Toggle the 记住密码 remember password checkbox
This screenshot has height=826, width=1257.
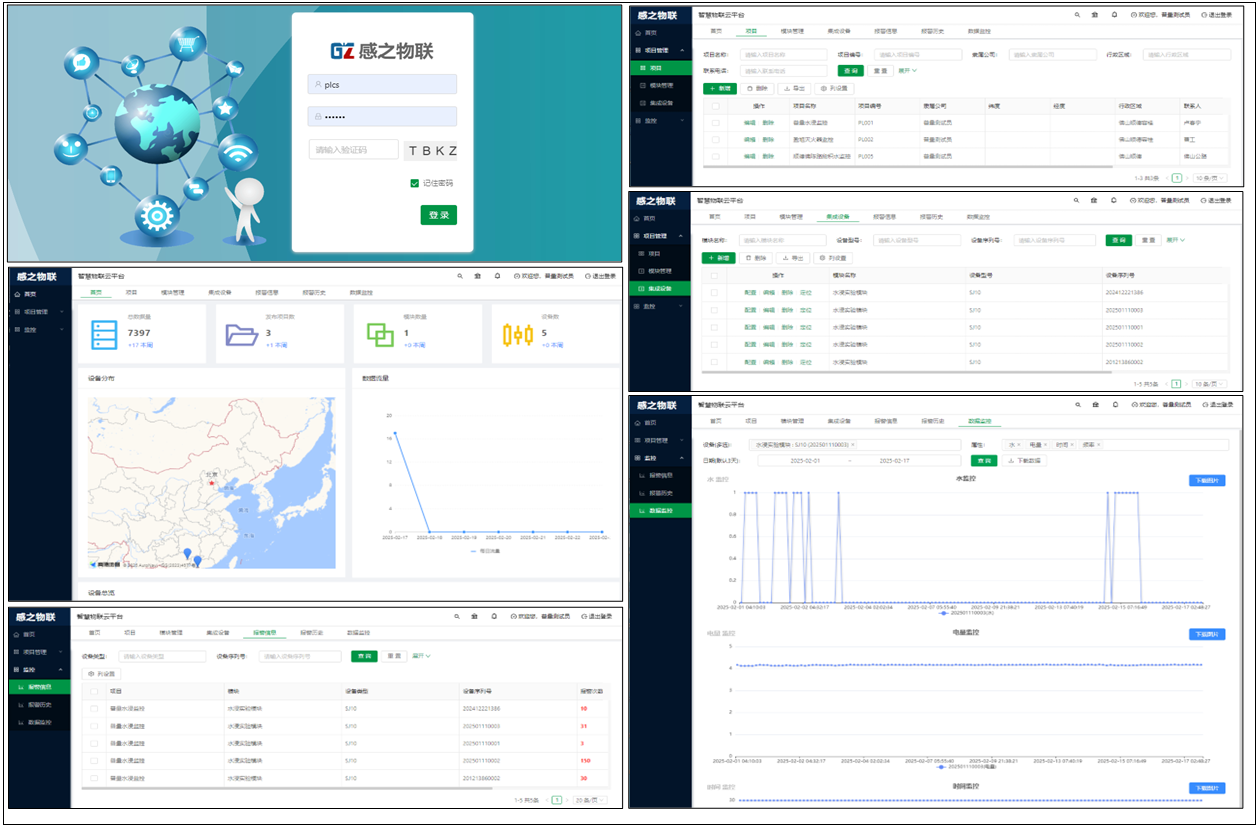414,183
